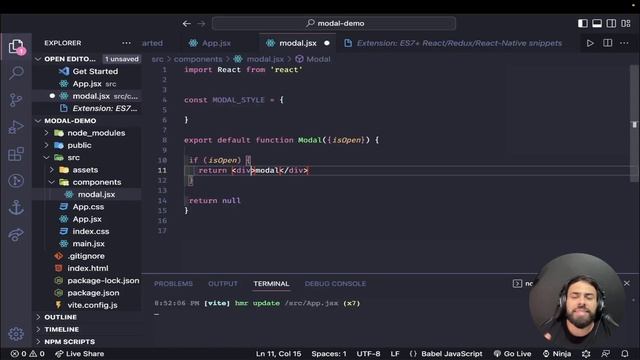Open main.jsx in the file tree
The image size is (640, 360).
[x=88, y=244]
